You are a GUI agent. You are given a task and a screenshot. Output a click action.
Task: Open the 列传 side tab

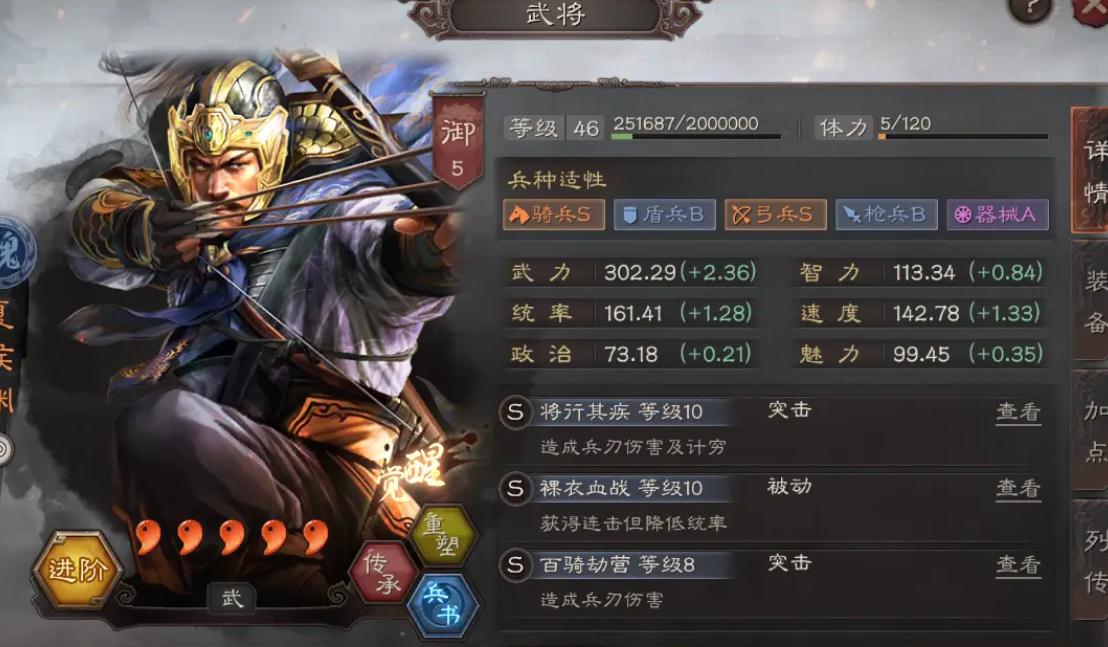click(1092, 561)
